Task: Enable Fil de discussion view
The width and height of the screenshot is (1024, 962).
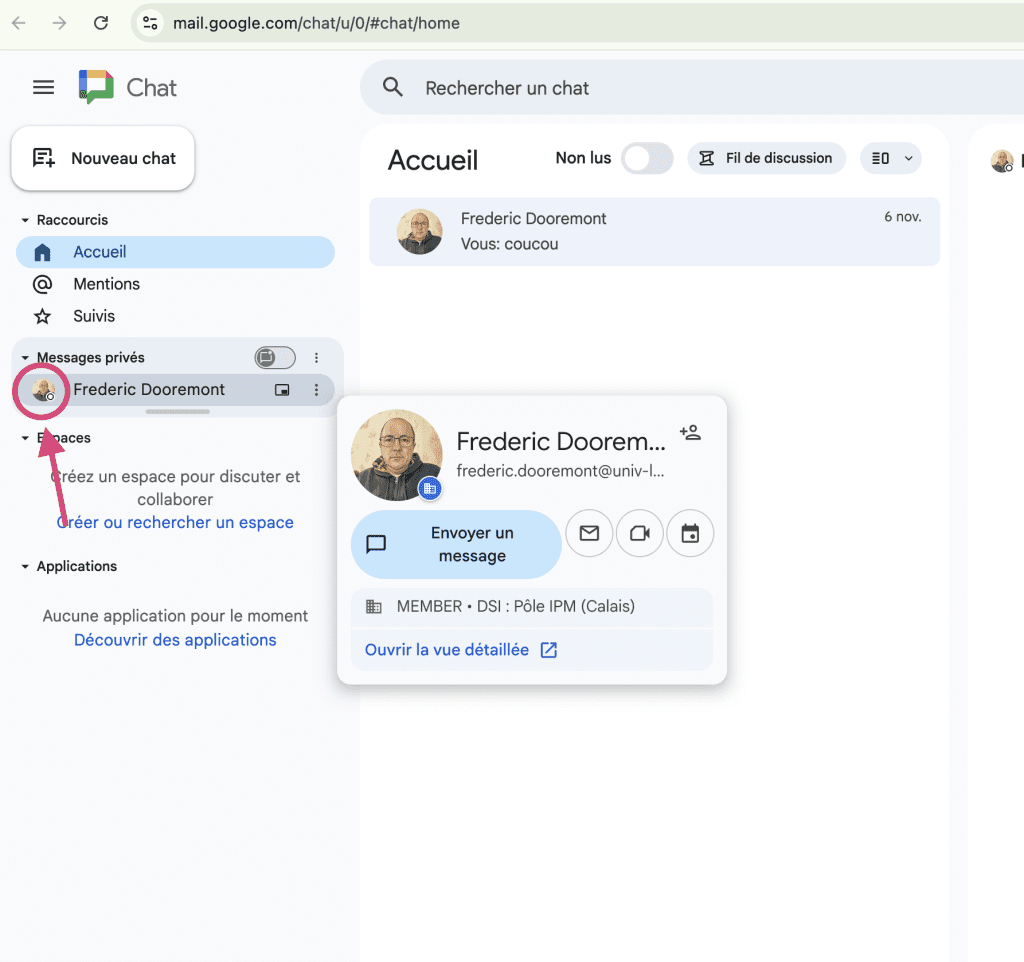Action: [766, 158]
